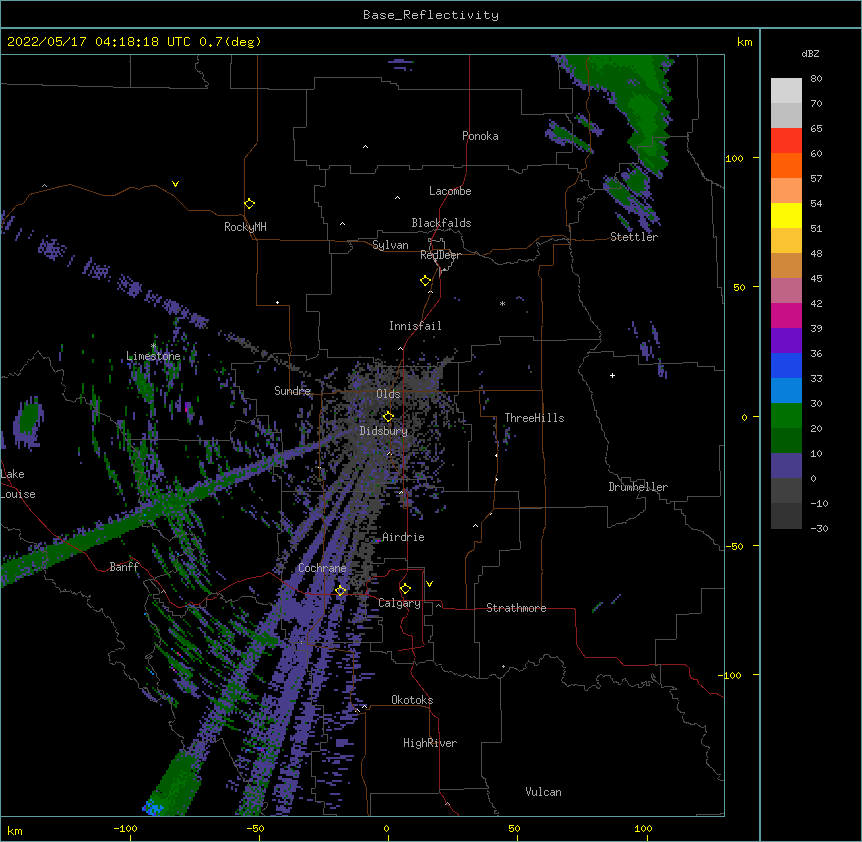Click the yellow V marker northwest of RockyMH

point(175,184)
